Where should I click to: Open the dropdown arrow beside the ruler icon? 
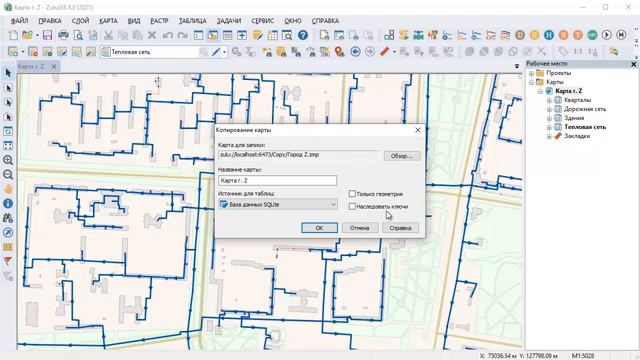click(x=394, y=52)
